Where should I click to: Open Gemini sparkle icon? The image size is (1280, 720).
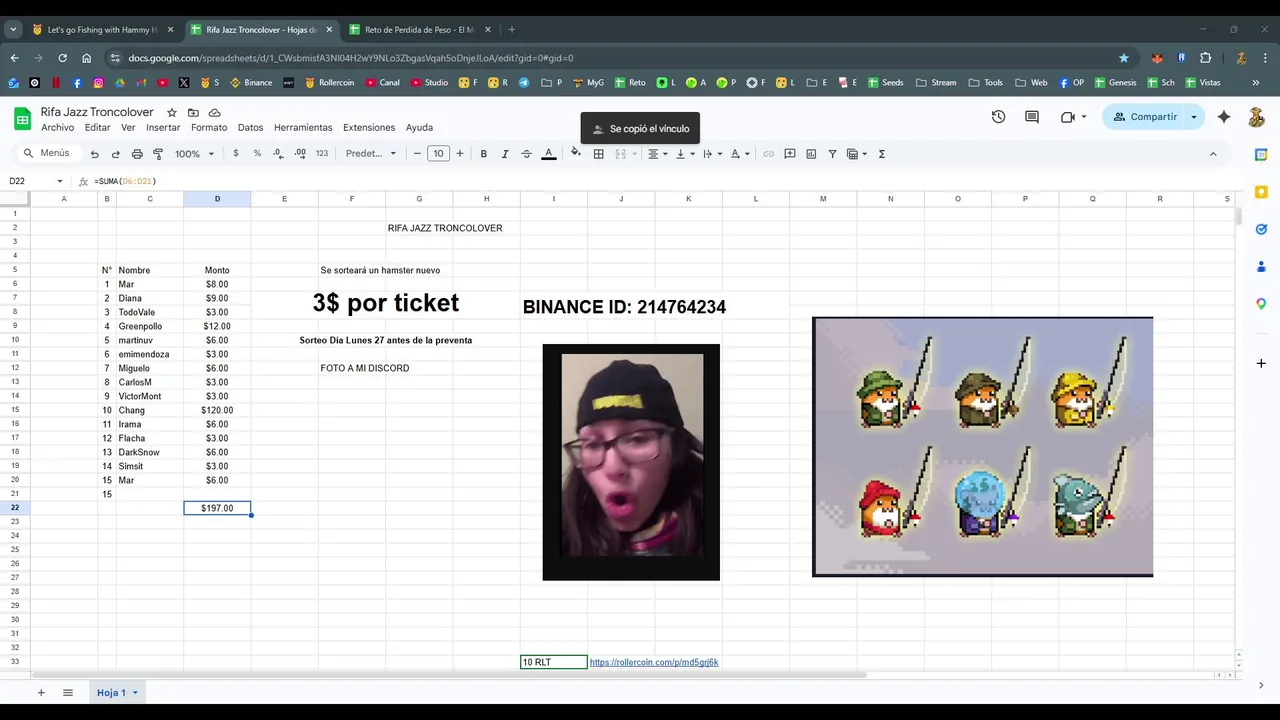[1224, 117]
